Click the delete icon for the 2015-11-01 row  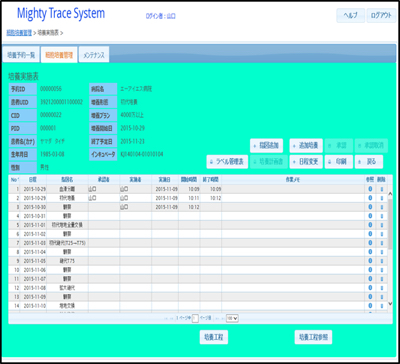pyautogui.click(x=382, y=225)
